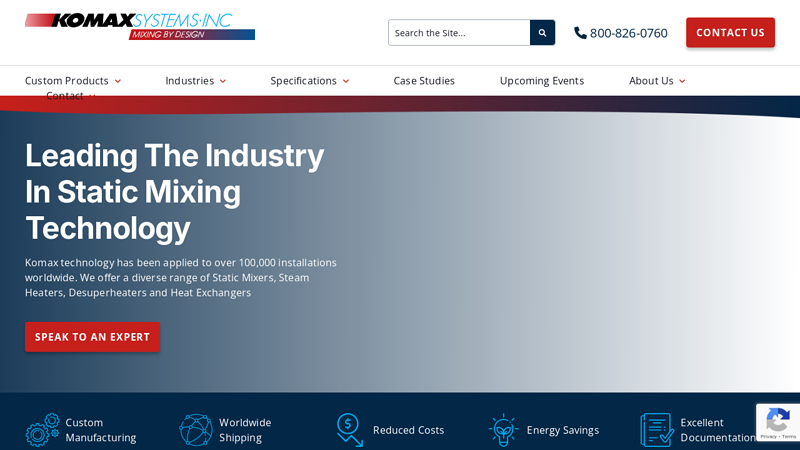Expand the Industries dropdown chevron

tap(223, 81)
